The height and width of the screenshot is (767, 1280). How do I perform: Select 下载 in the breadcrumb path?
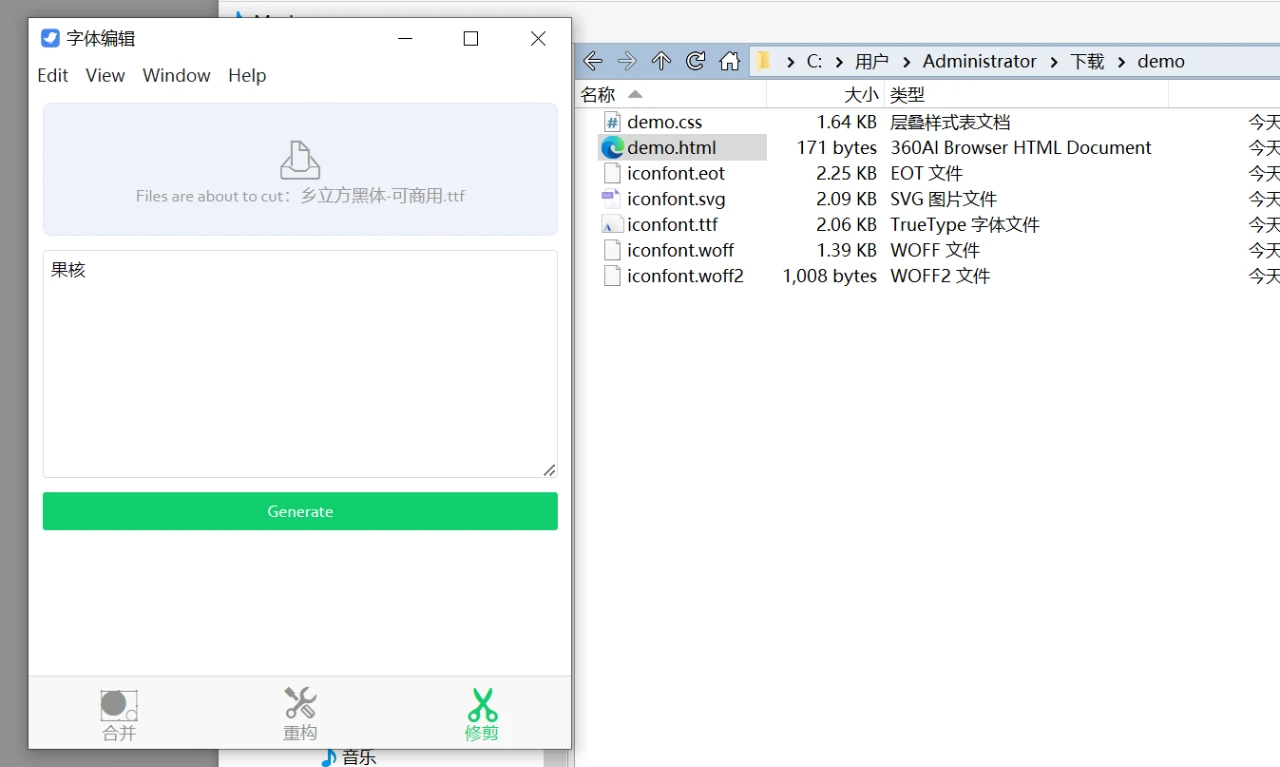click(1087, 61)
